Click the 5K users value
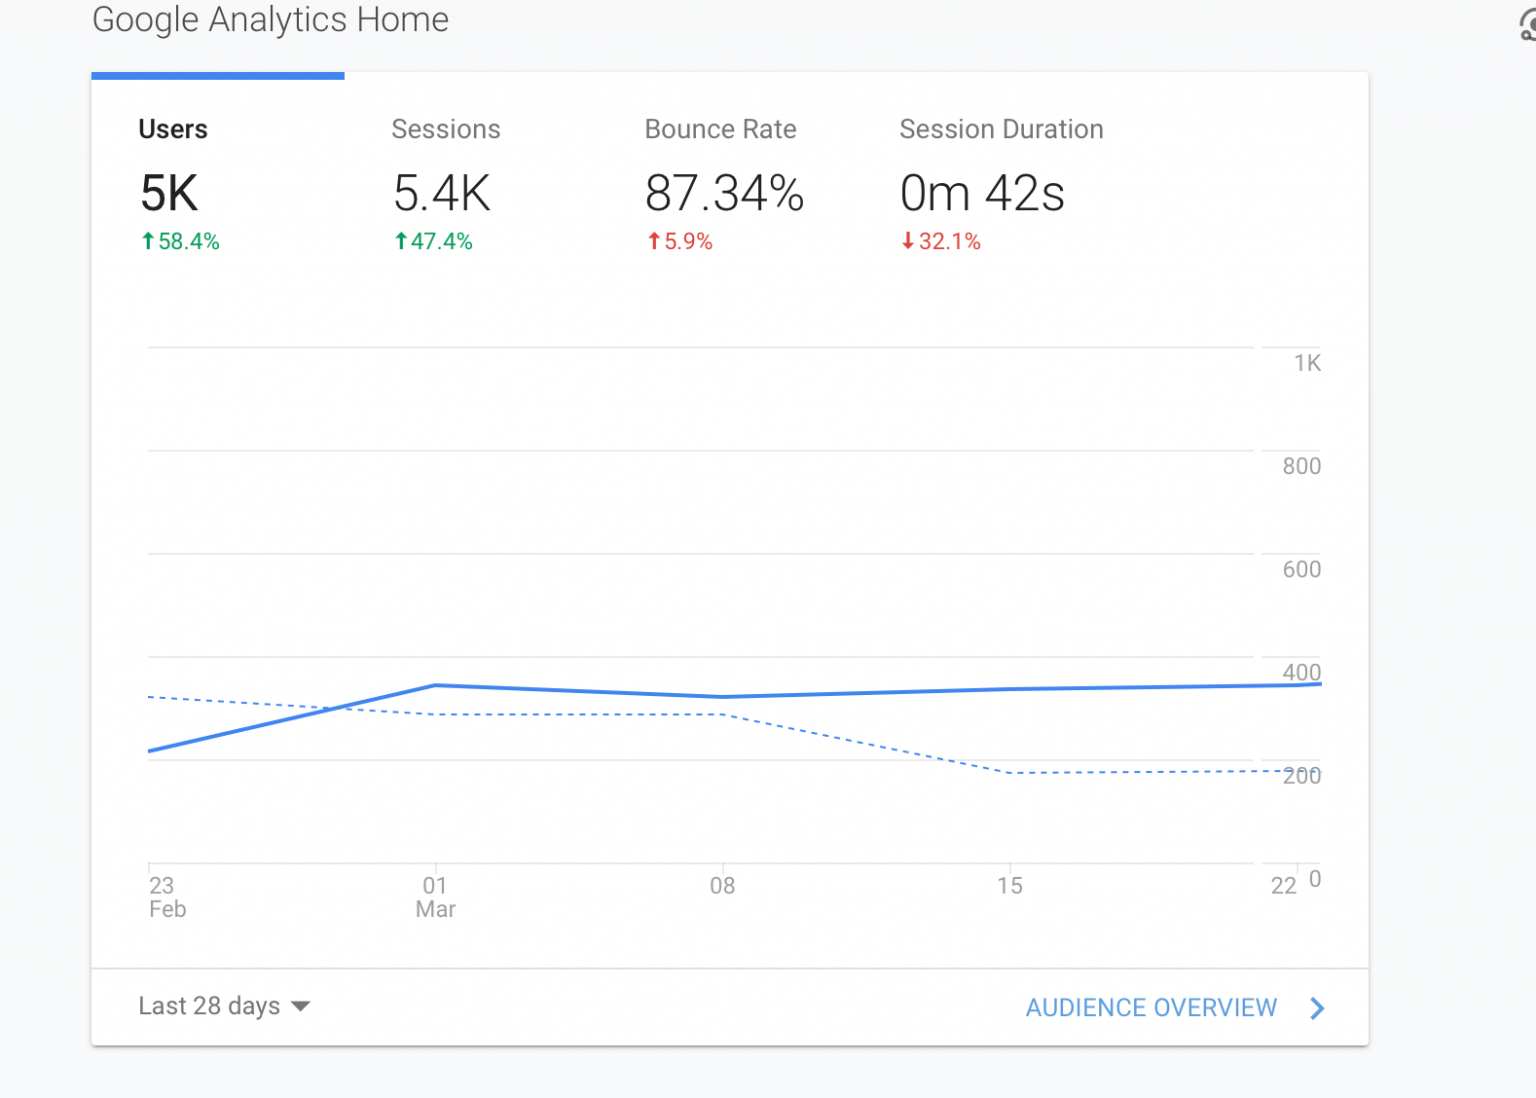This screenshot has height=1098, width=1536. (169, 193)
